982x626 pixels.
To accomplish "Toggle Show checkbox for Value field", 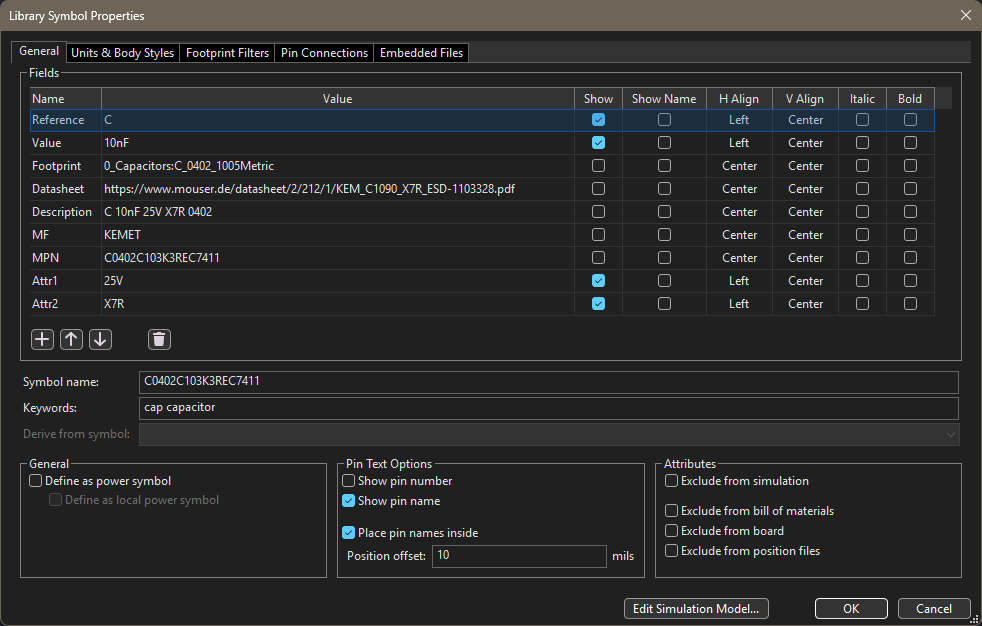I will 598,143.
